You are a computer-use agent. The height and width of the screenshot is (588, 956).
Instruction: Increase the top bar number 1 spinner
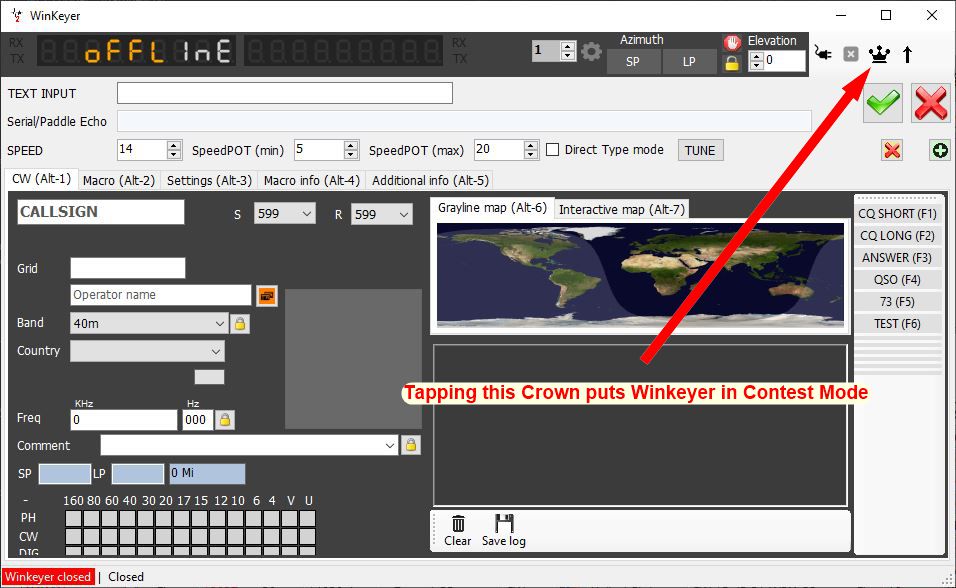click(x=568, y=46)
